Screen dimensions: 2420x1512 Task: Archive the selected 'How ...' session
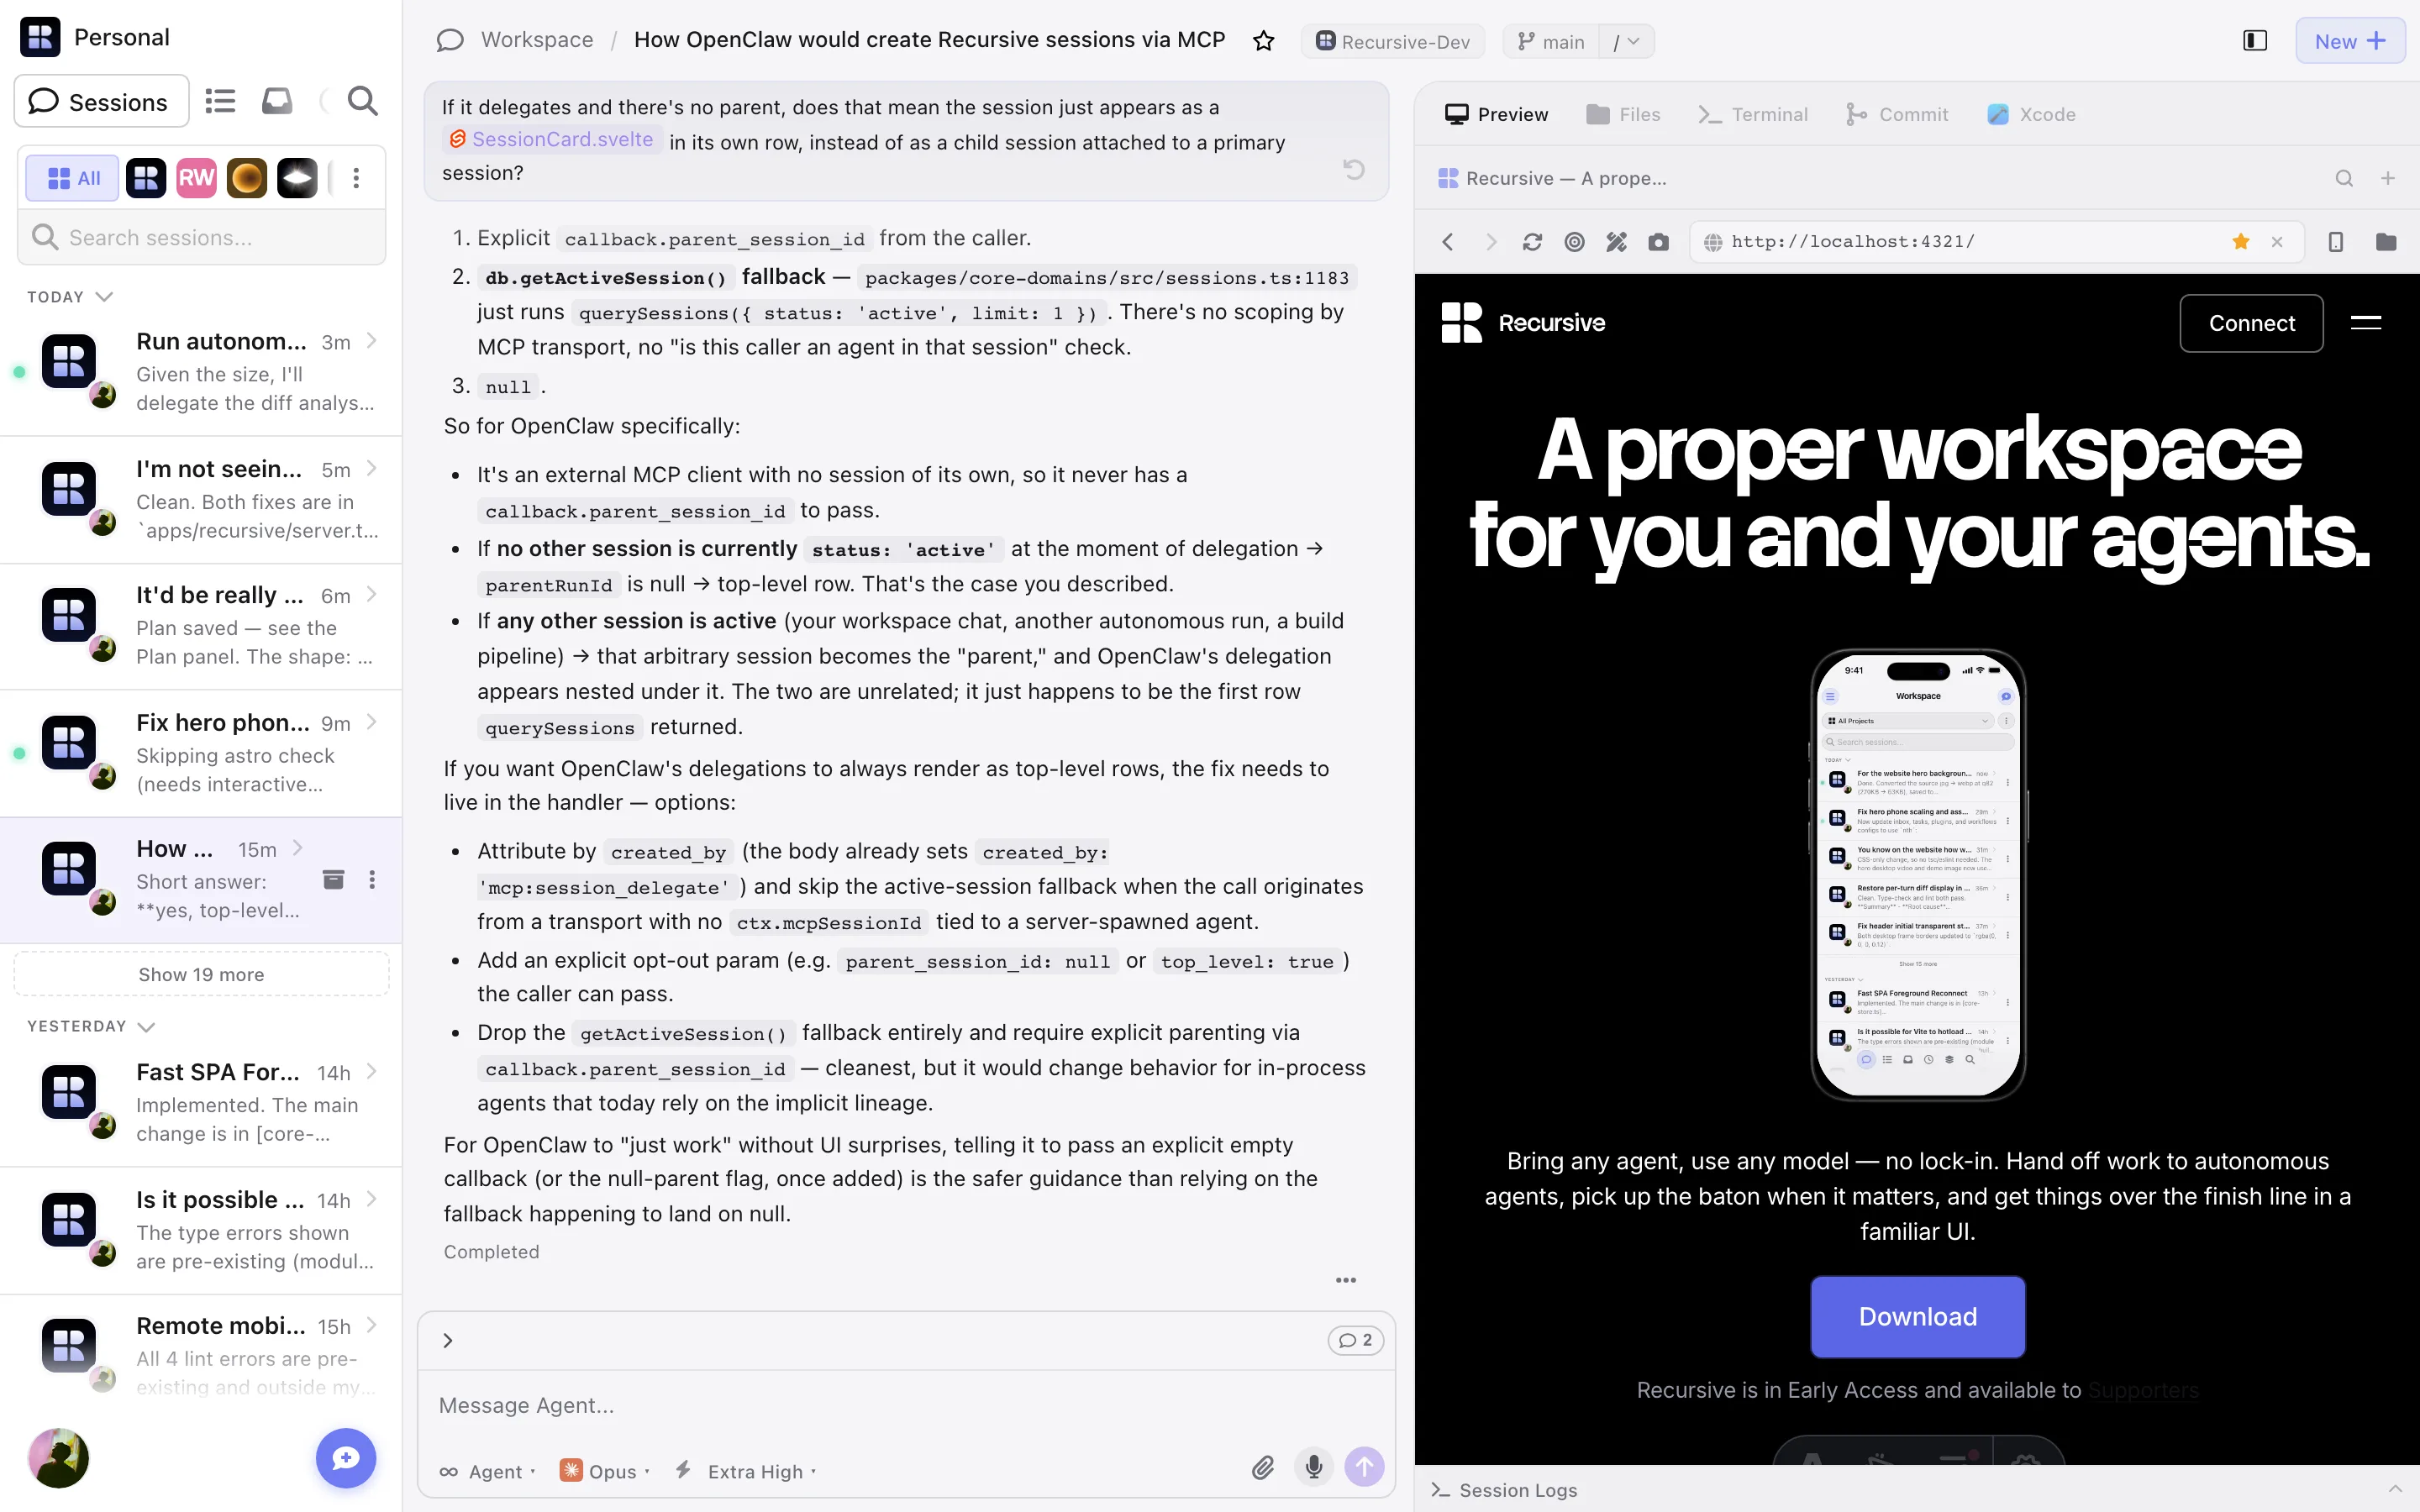tap(334, 879)
